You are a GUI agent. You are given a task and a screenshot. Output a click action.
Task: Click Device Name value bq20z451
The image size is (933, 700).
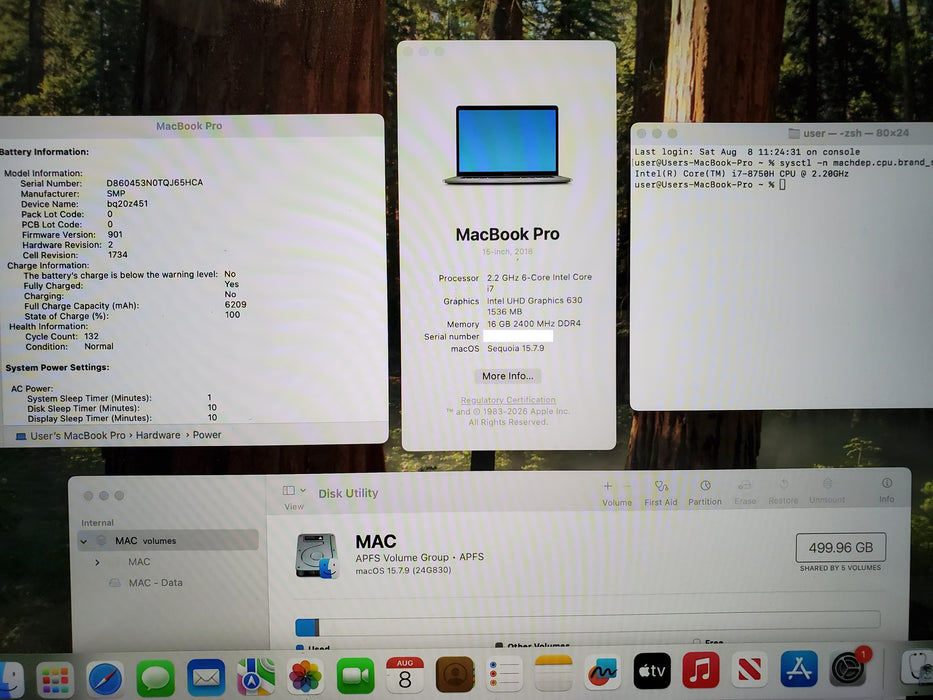pos(127,204)
